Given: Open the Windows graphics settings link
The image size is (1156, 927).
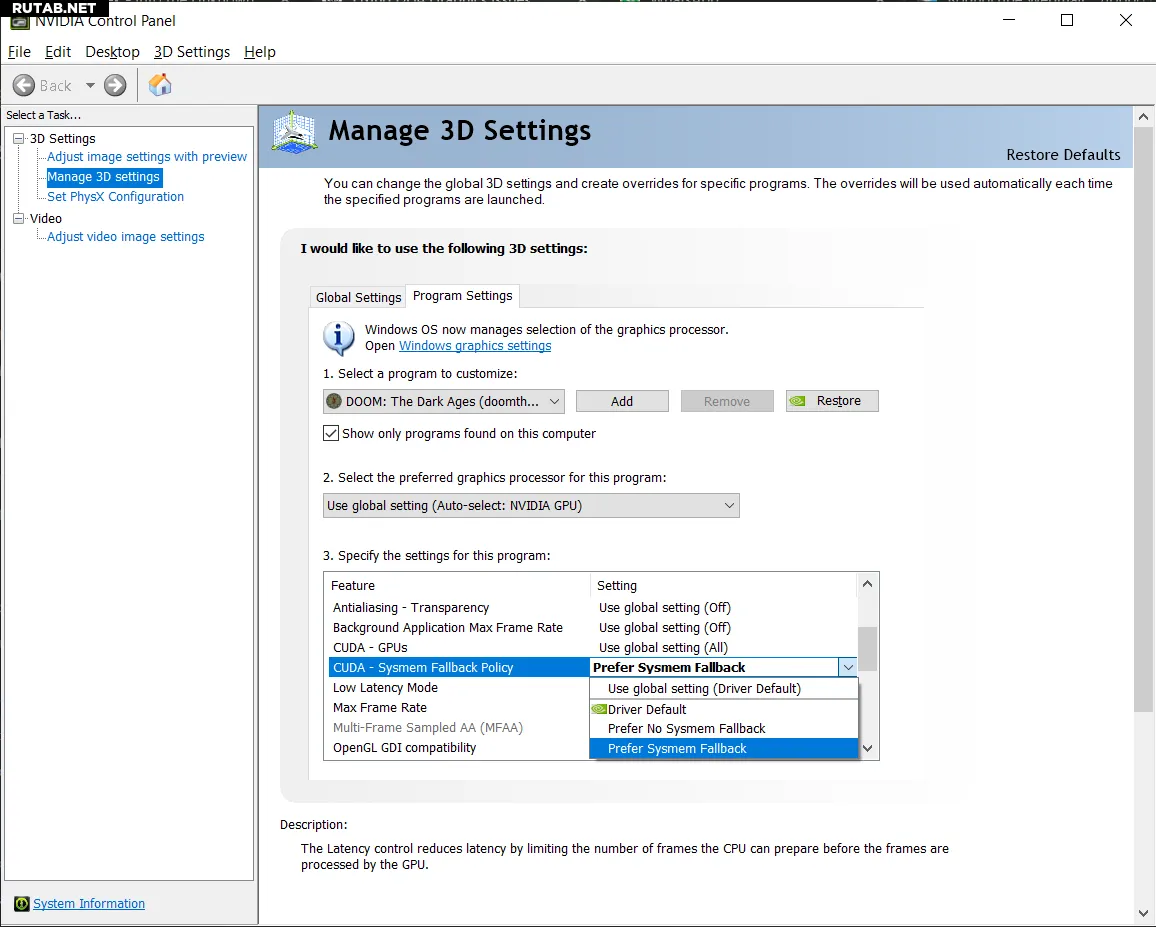Looking at the screenshot, I should pyautogui.click(x=475, y=346).
